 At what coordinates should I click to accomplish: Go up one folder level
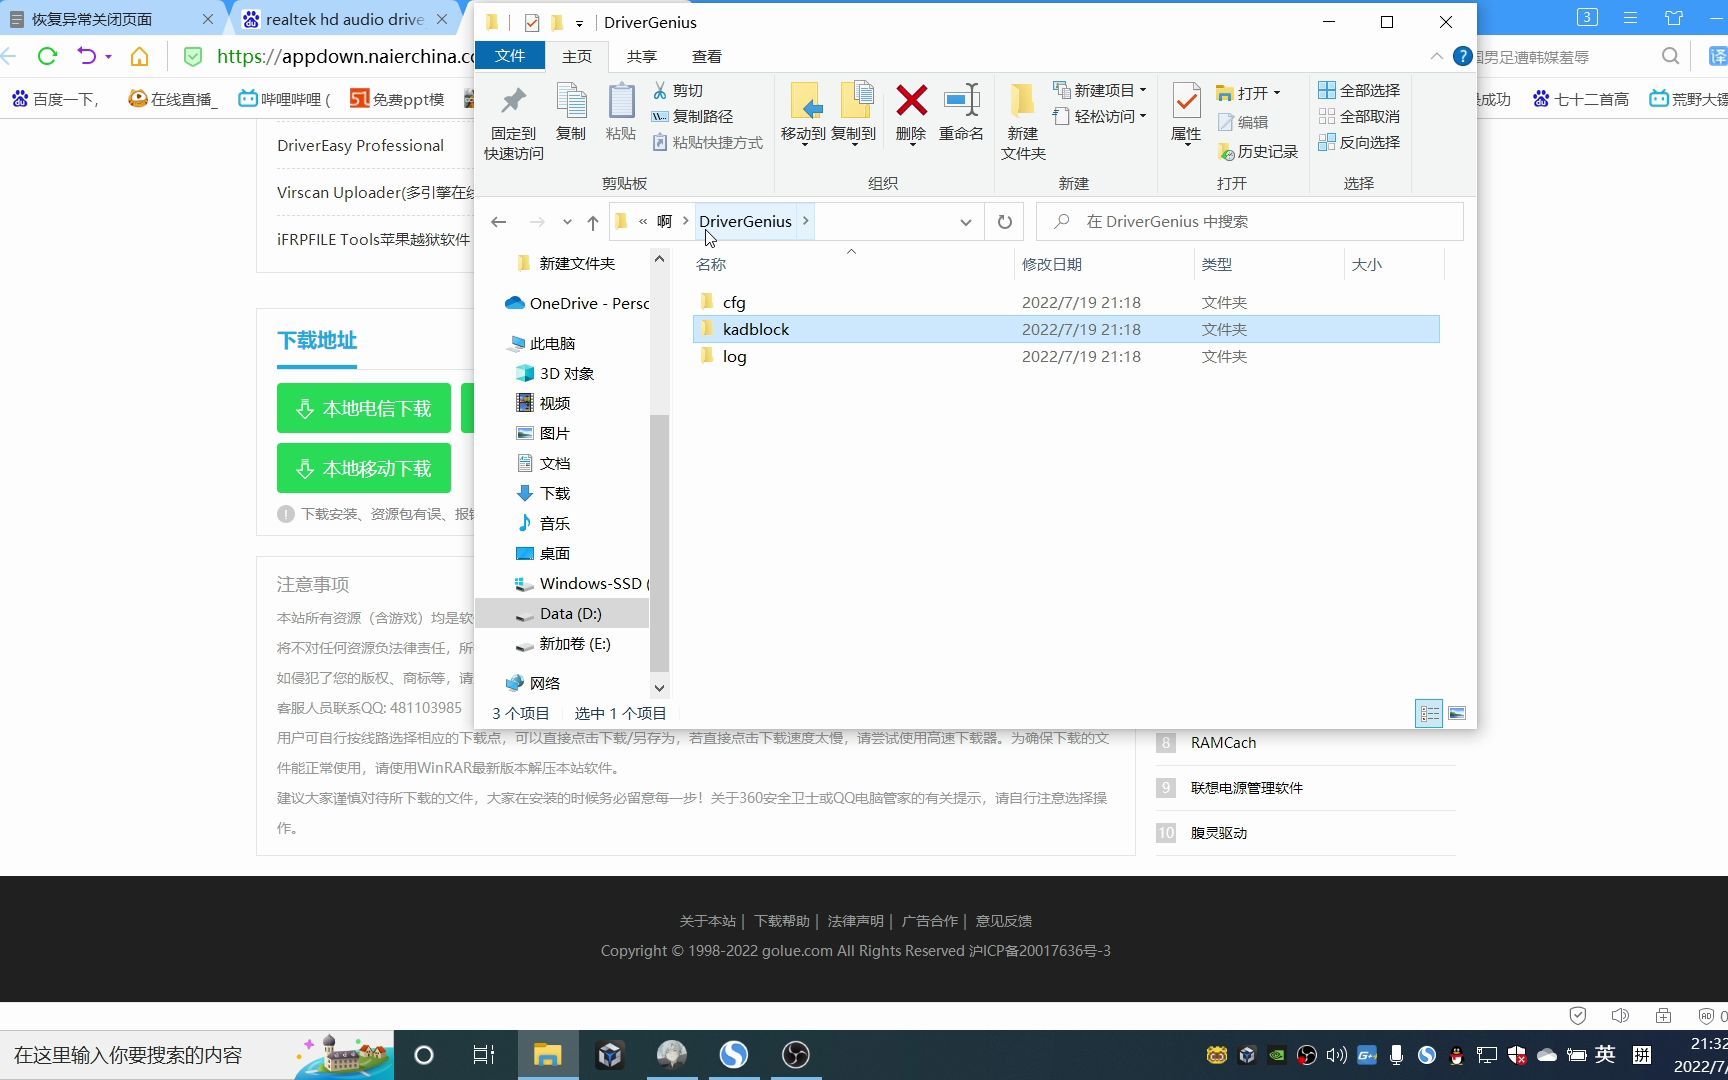pos(593,222)
